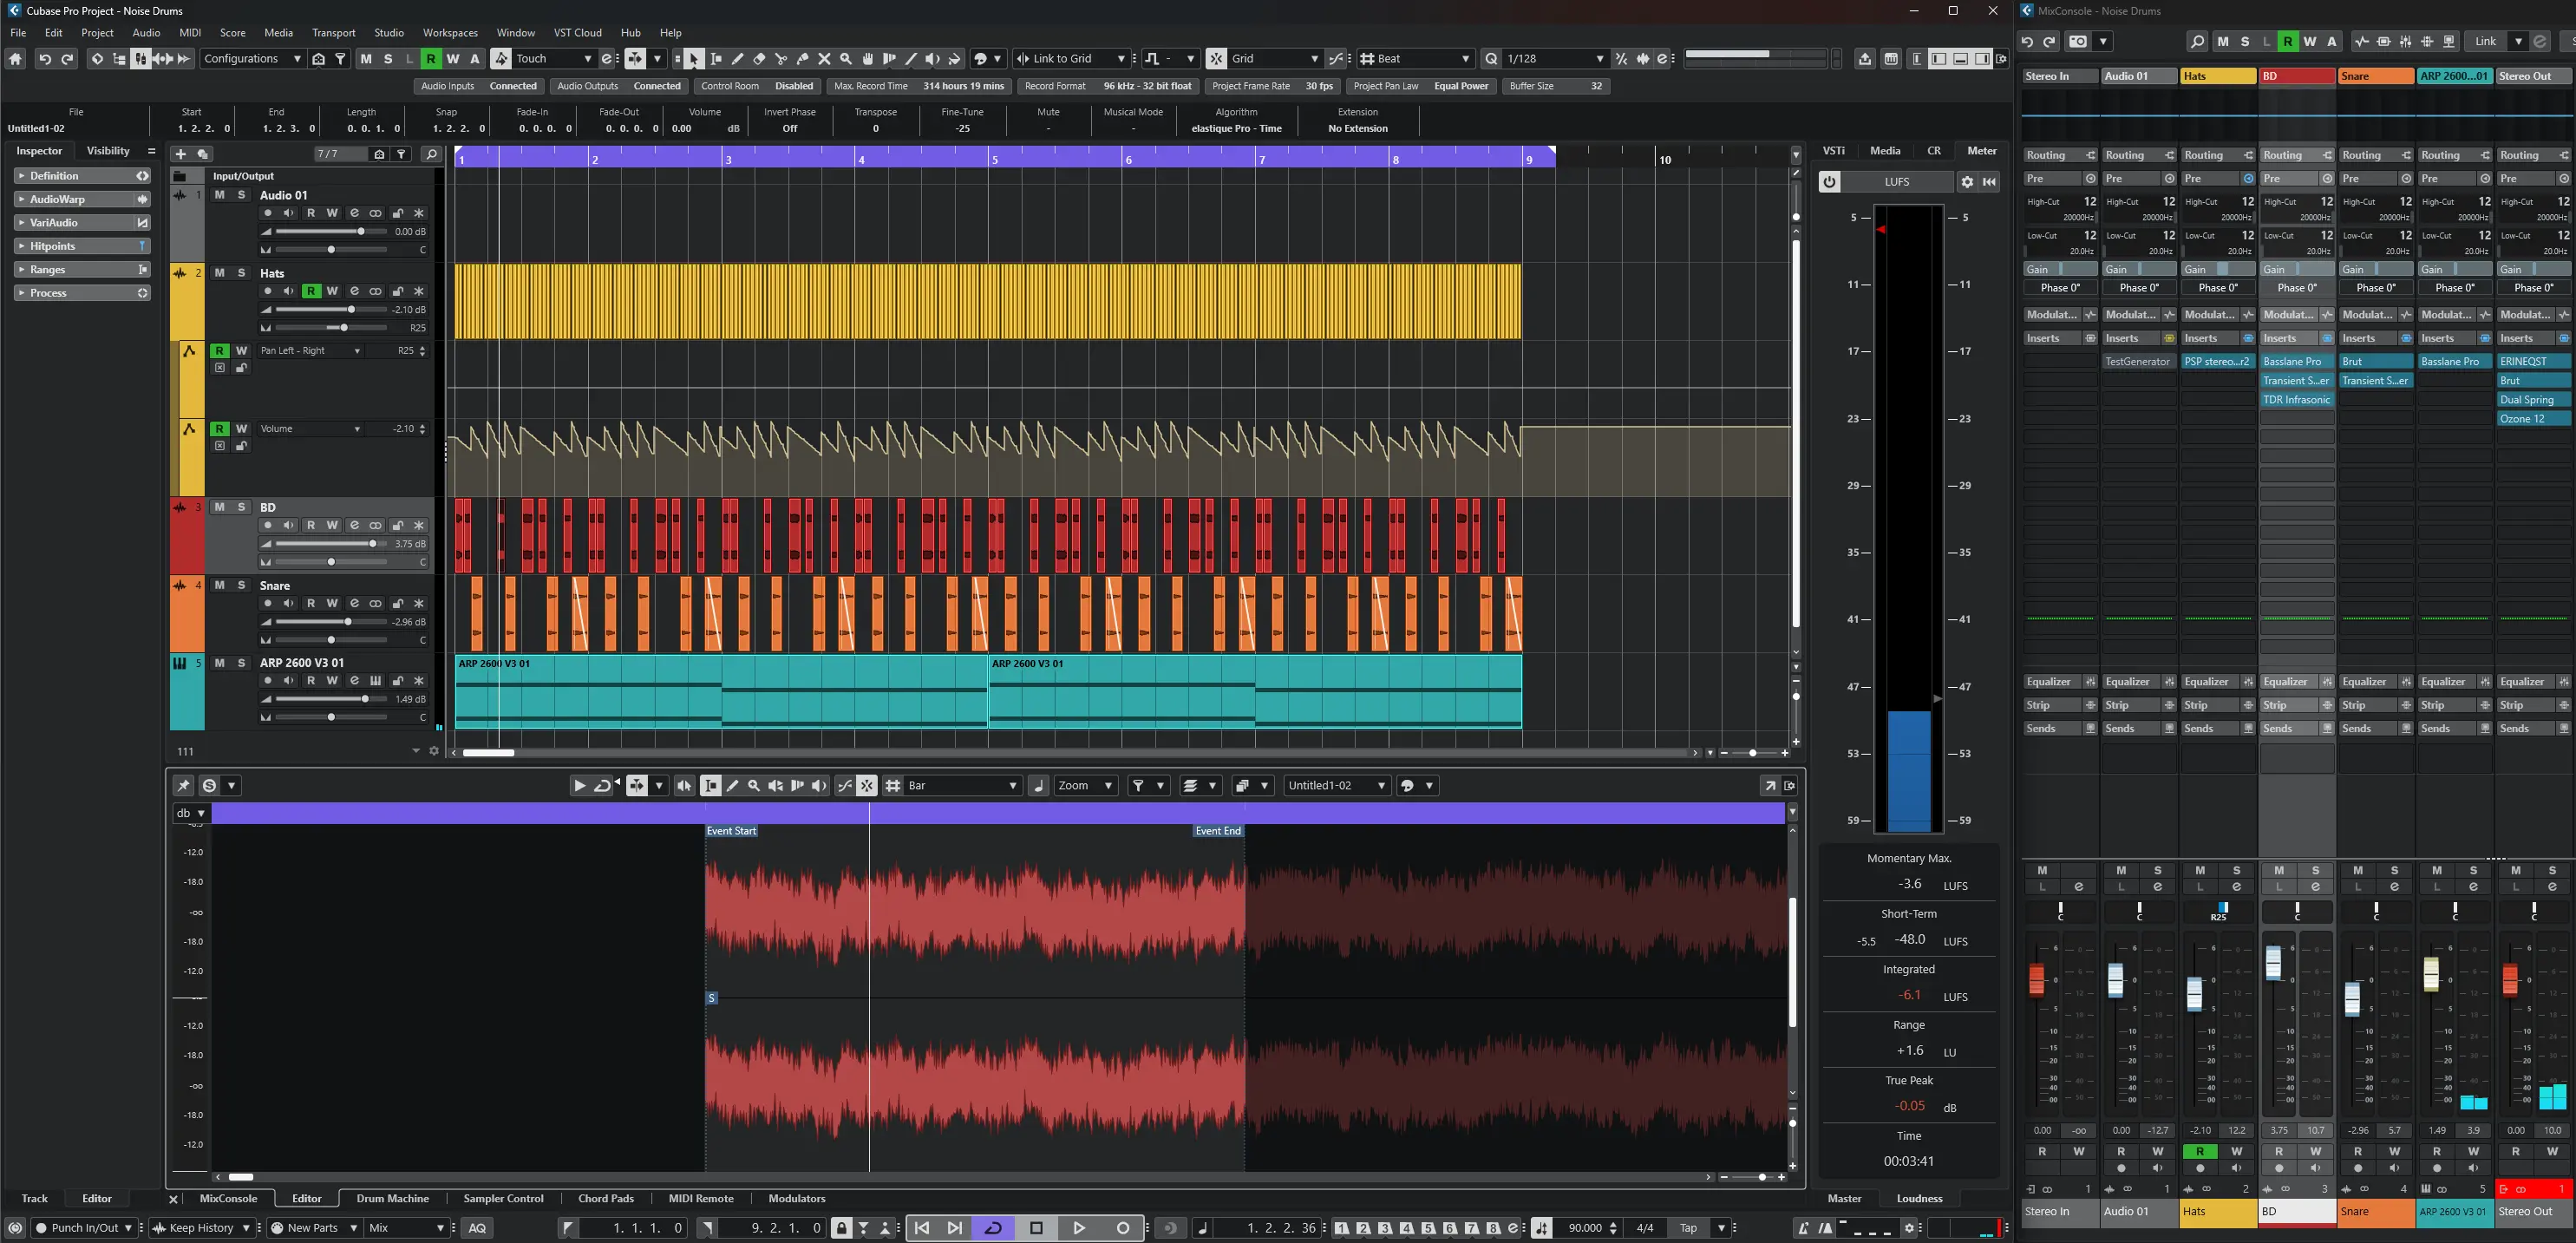Adjust the Snare track volume slider
2576x1243 pixels.
pos(348,622)
